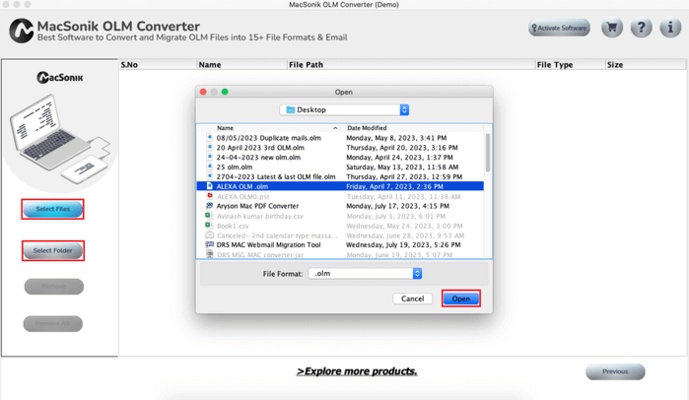Image resolution: width=689 pixels, height=400 pixels.
Task: Click the file list vertical scrollbar
Action: [488, 153]
